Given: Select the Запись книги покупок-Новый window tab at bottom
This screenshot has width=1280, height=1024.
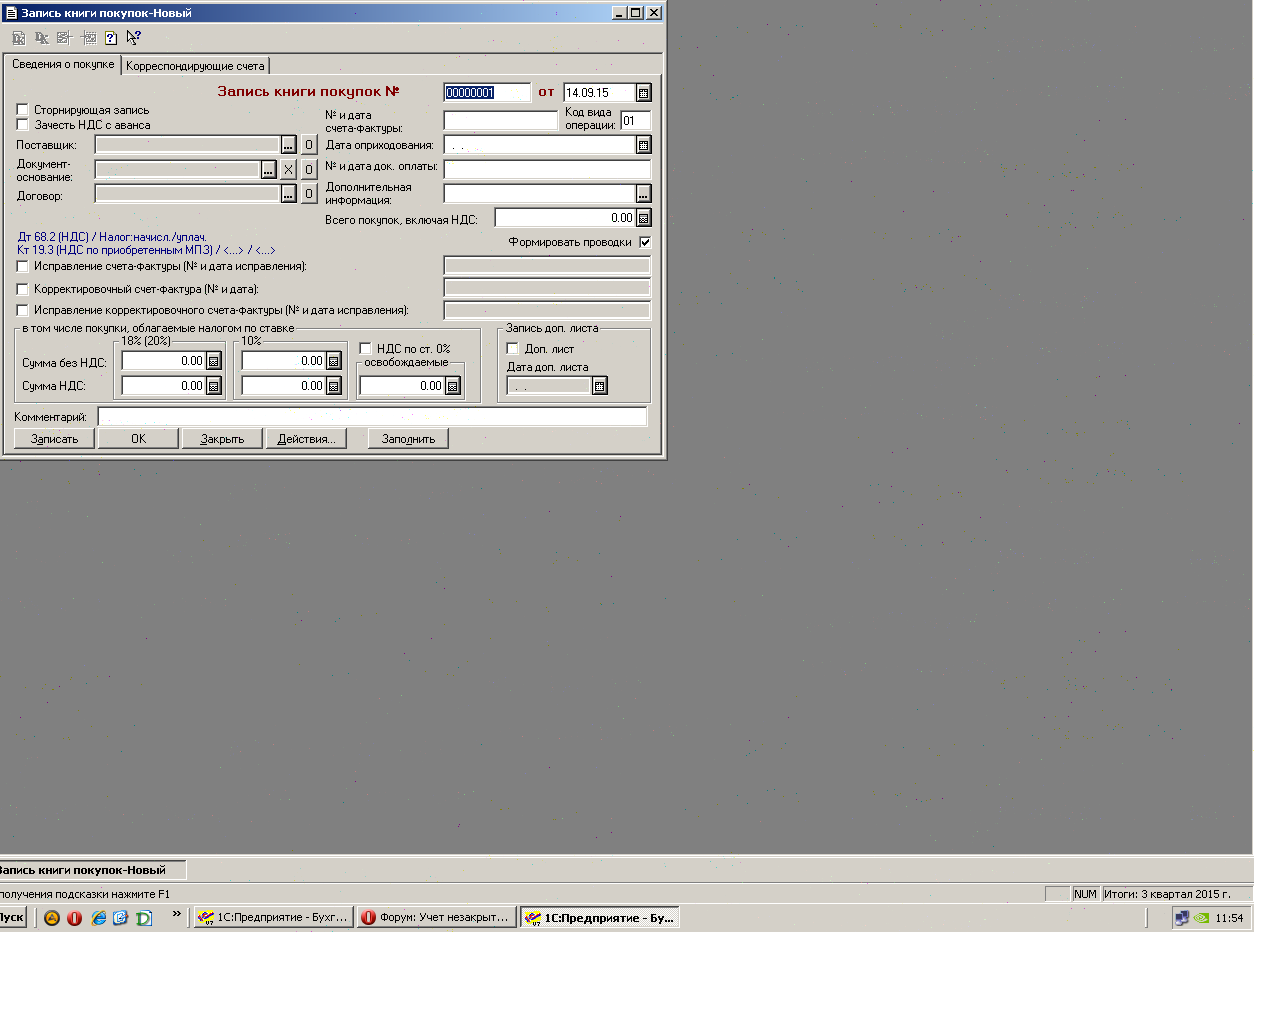Looking at the screenshot, I should click(91, 870).
